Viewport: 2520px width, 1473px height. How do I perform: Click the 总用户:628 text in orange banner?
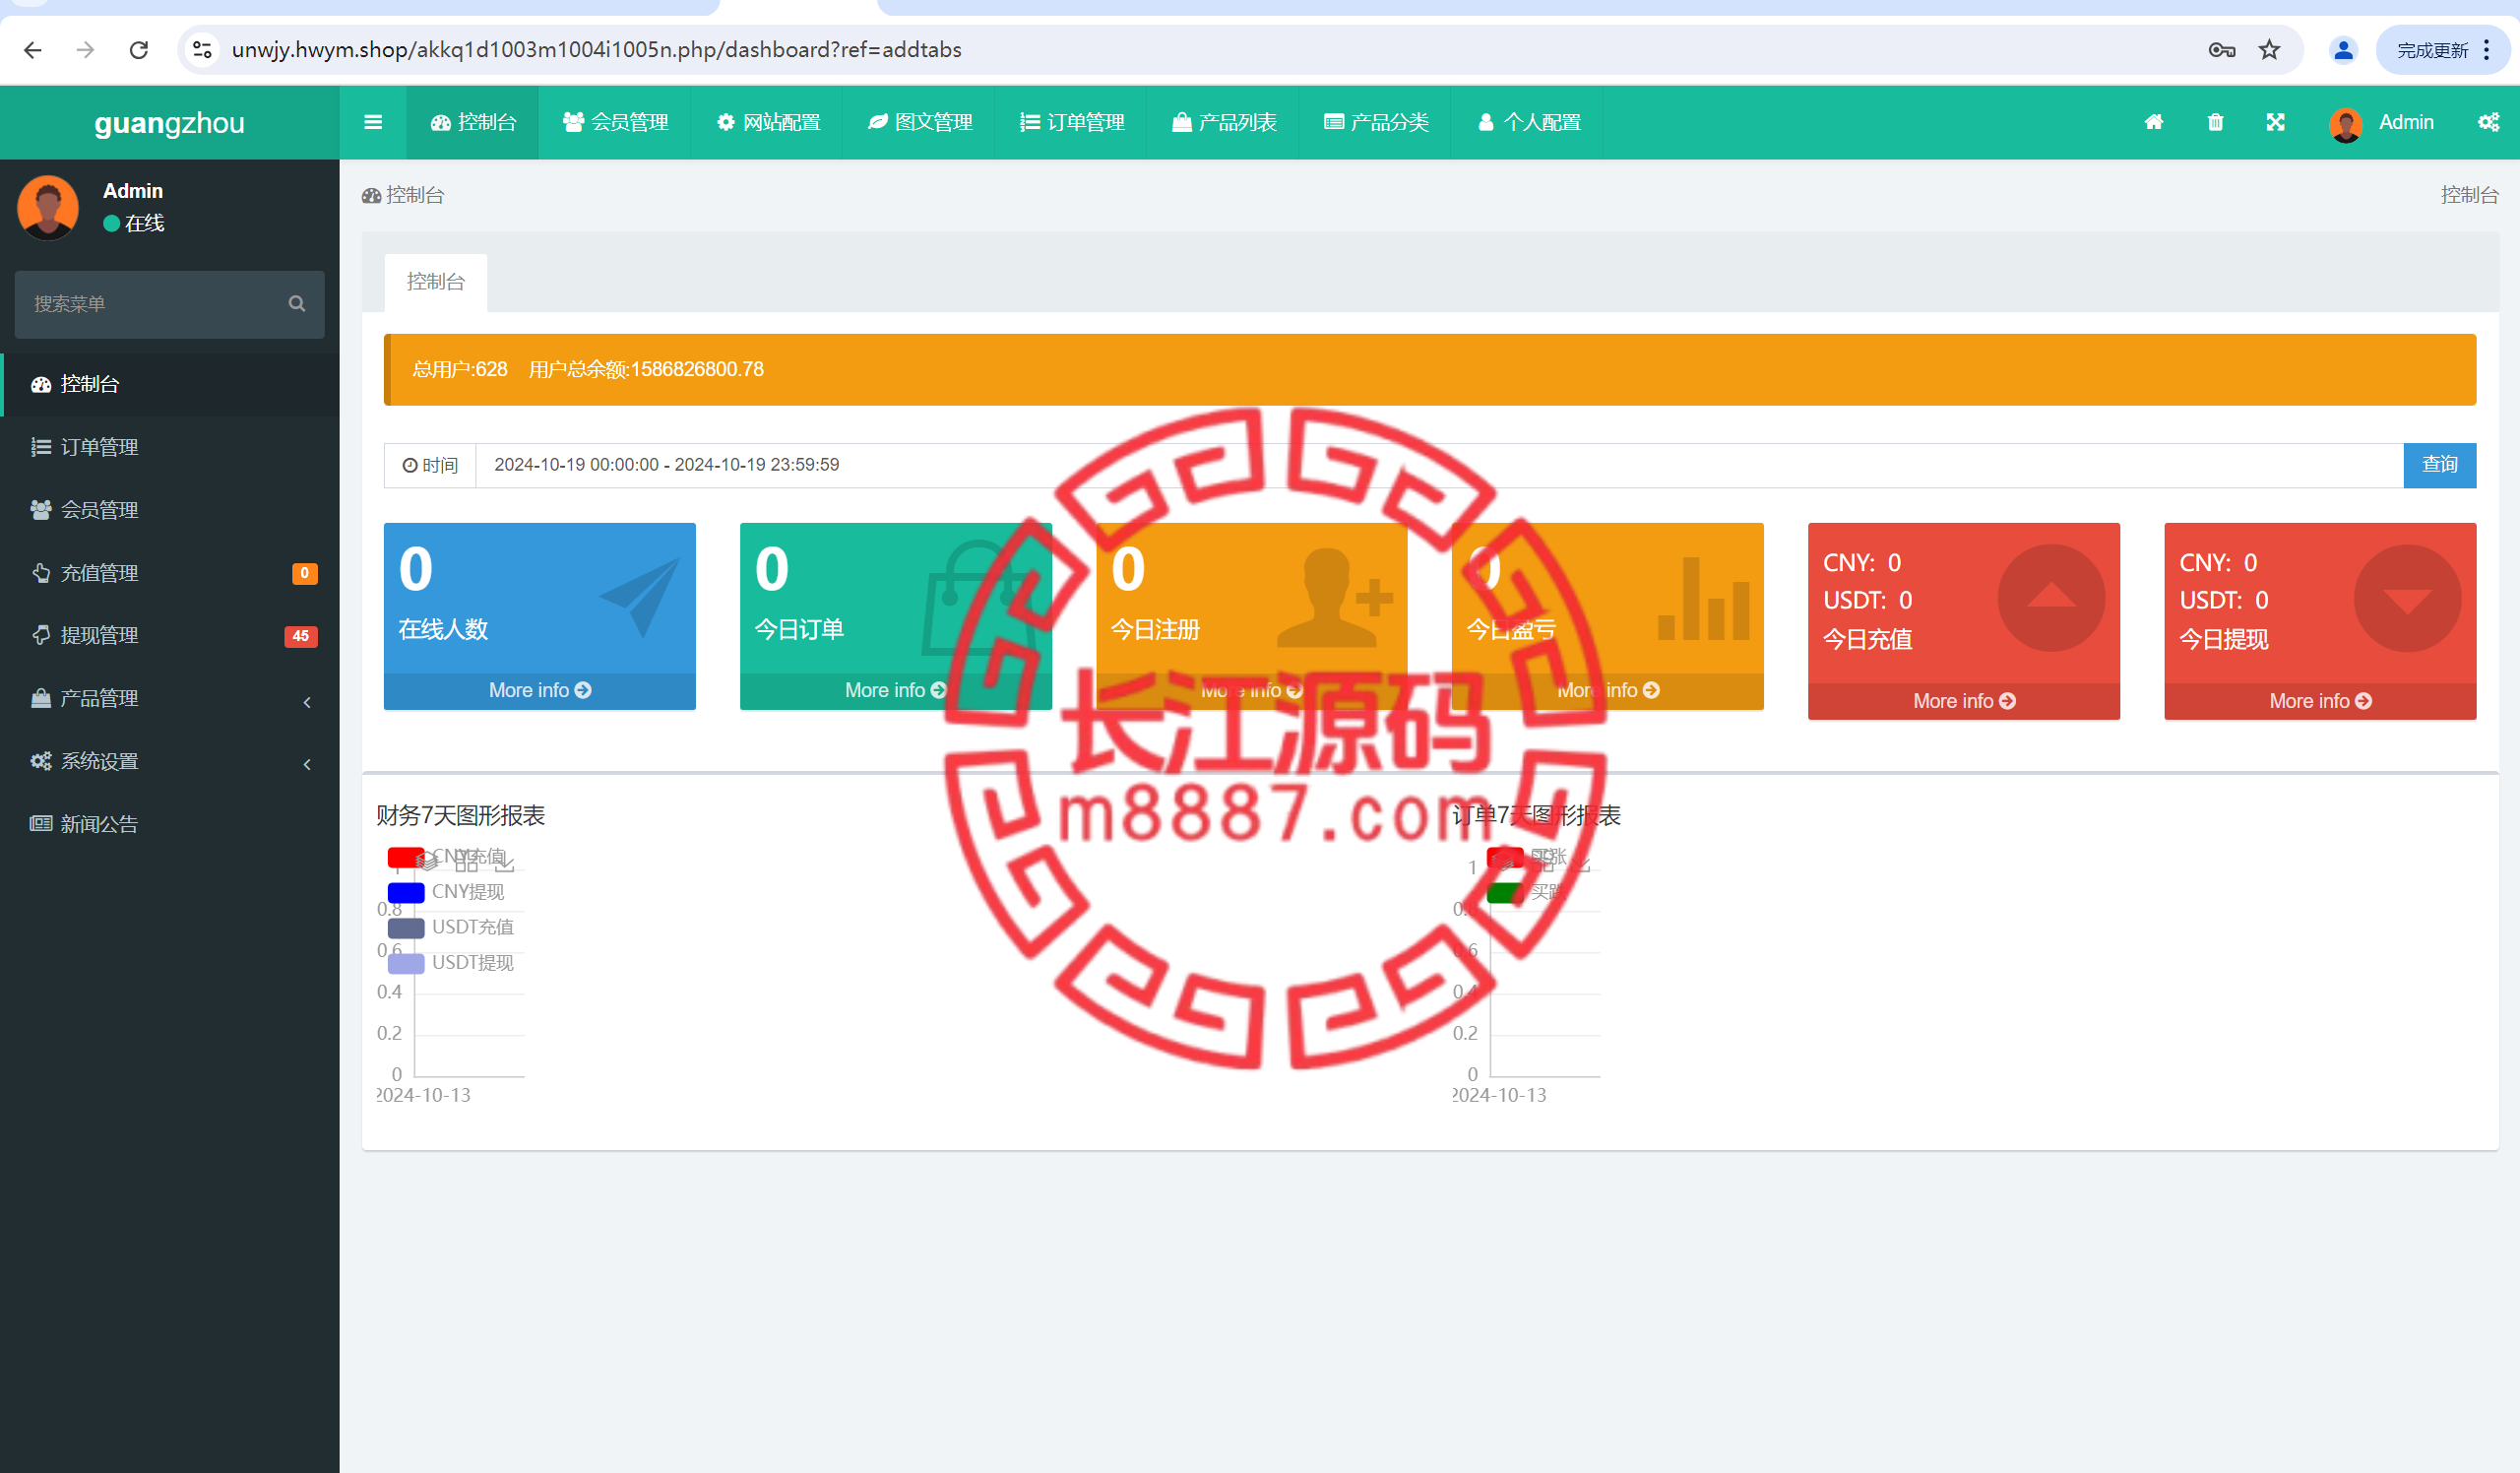pyautogui.click(x=460, y=369)
